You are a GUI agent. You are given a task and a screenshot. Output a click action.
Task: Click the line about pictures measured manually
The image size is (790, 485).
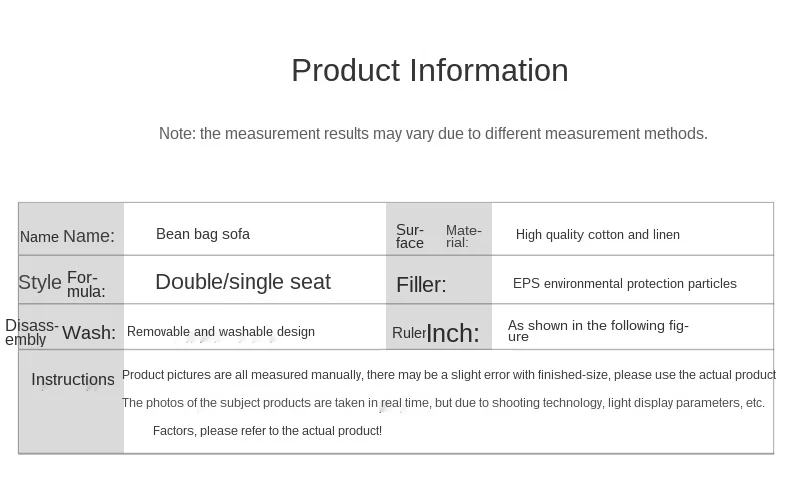coord(448,375)
